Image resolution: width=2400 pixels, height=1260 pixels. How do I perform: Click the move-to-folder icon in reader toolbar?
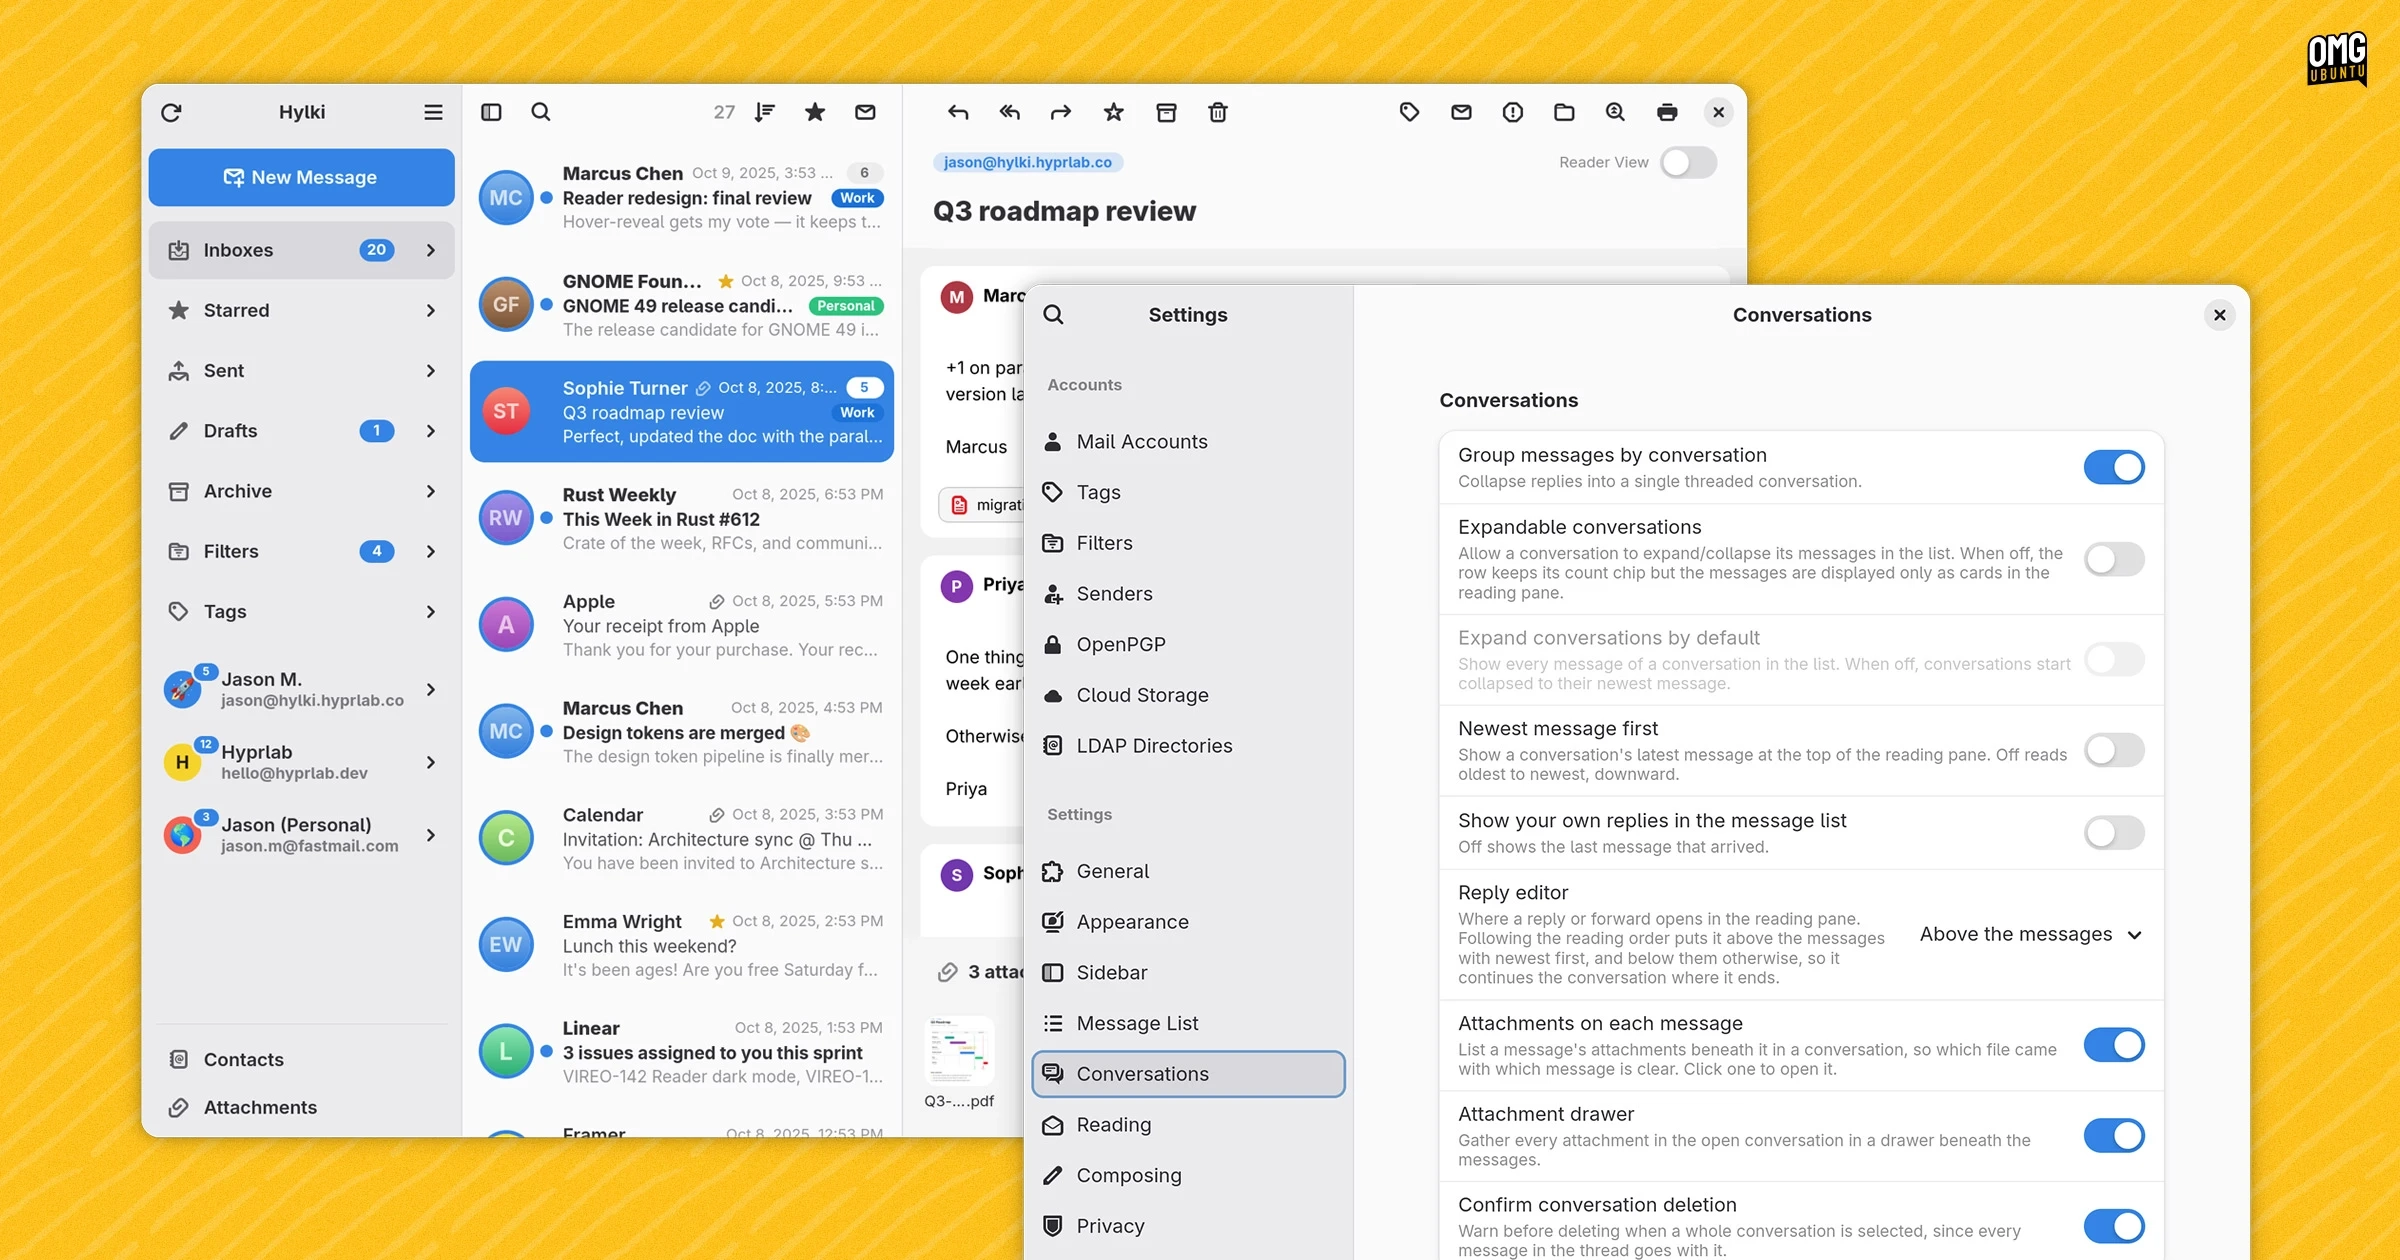coord(1564,112)
